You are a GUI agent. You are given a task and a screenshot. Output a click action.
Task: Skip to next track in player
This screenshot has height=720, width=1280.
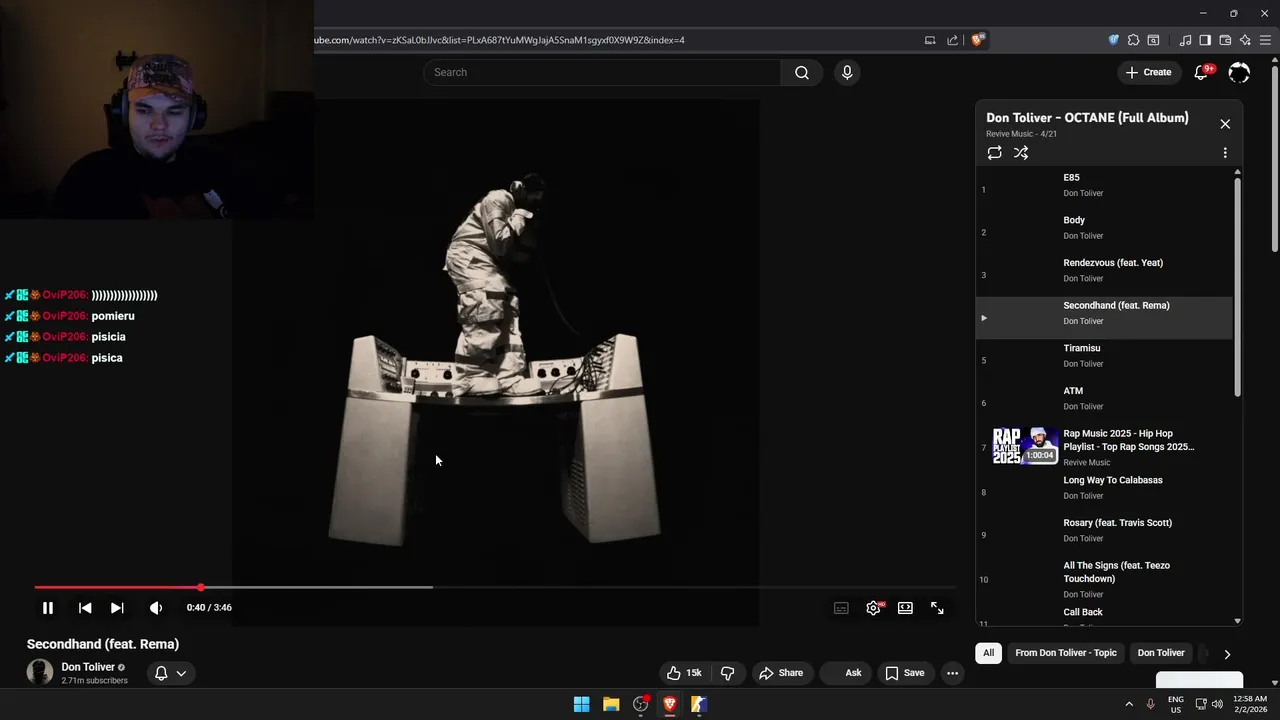point(117,607)
